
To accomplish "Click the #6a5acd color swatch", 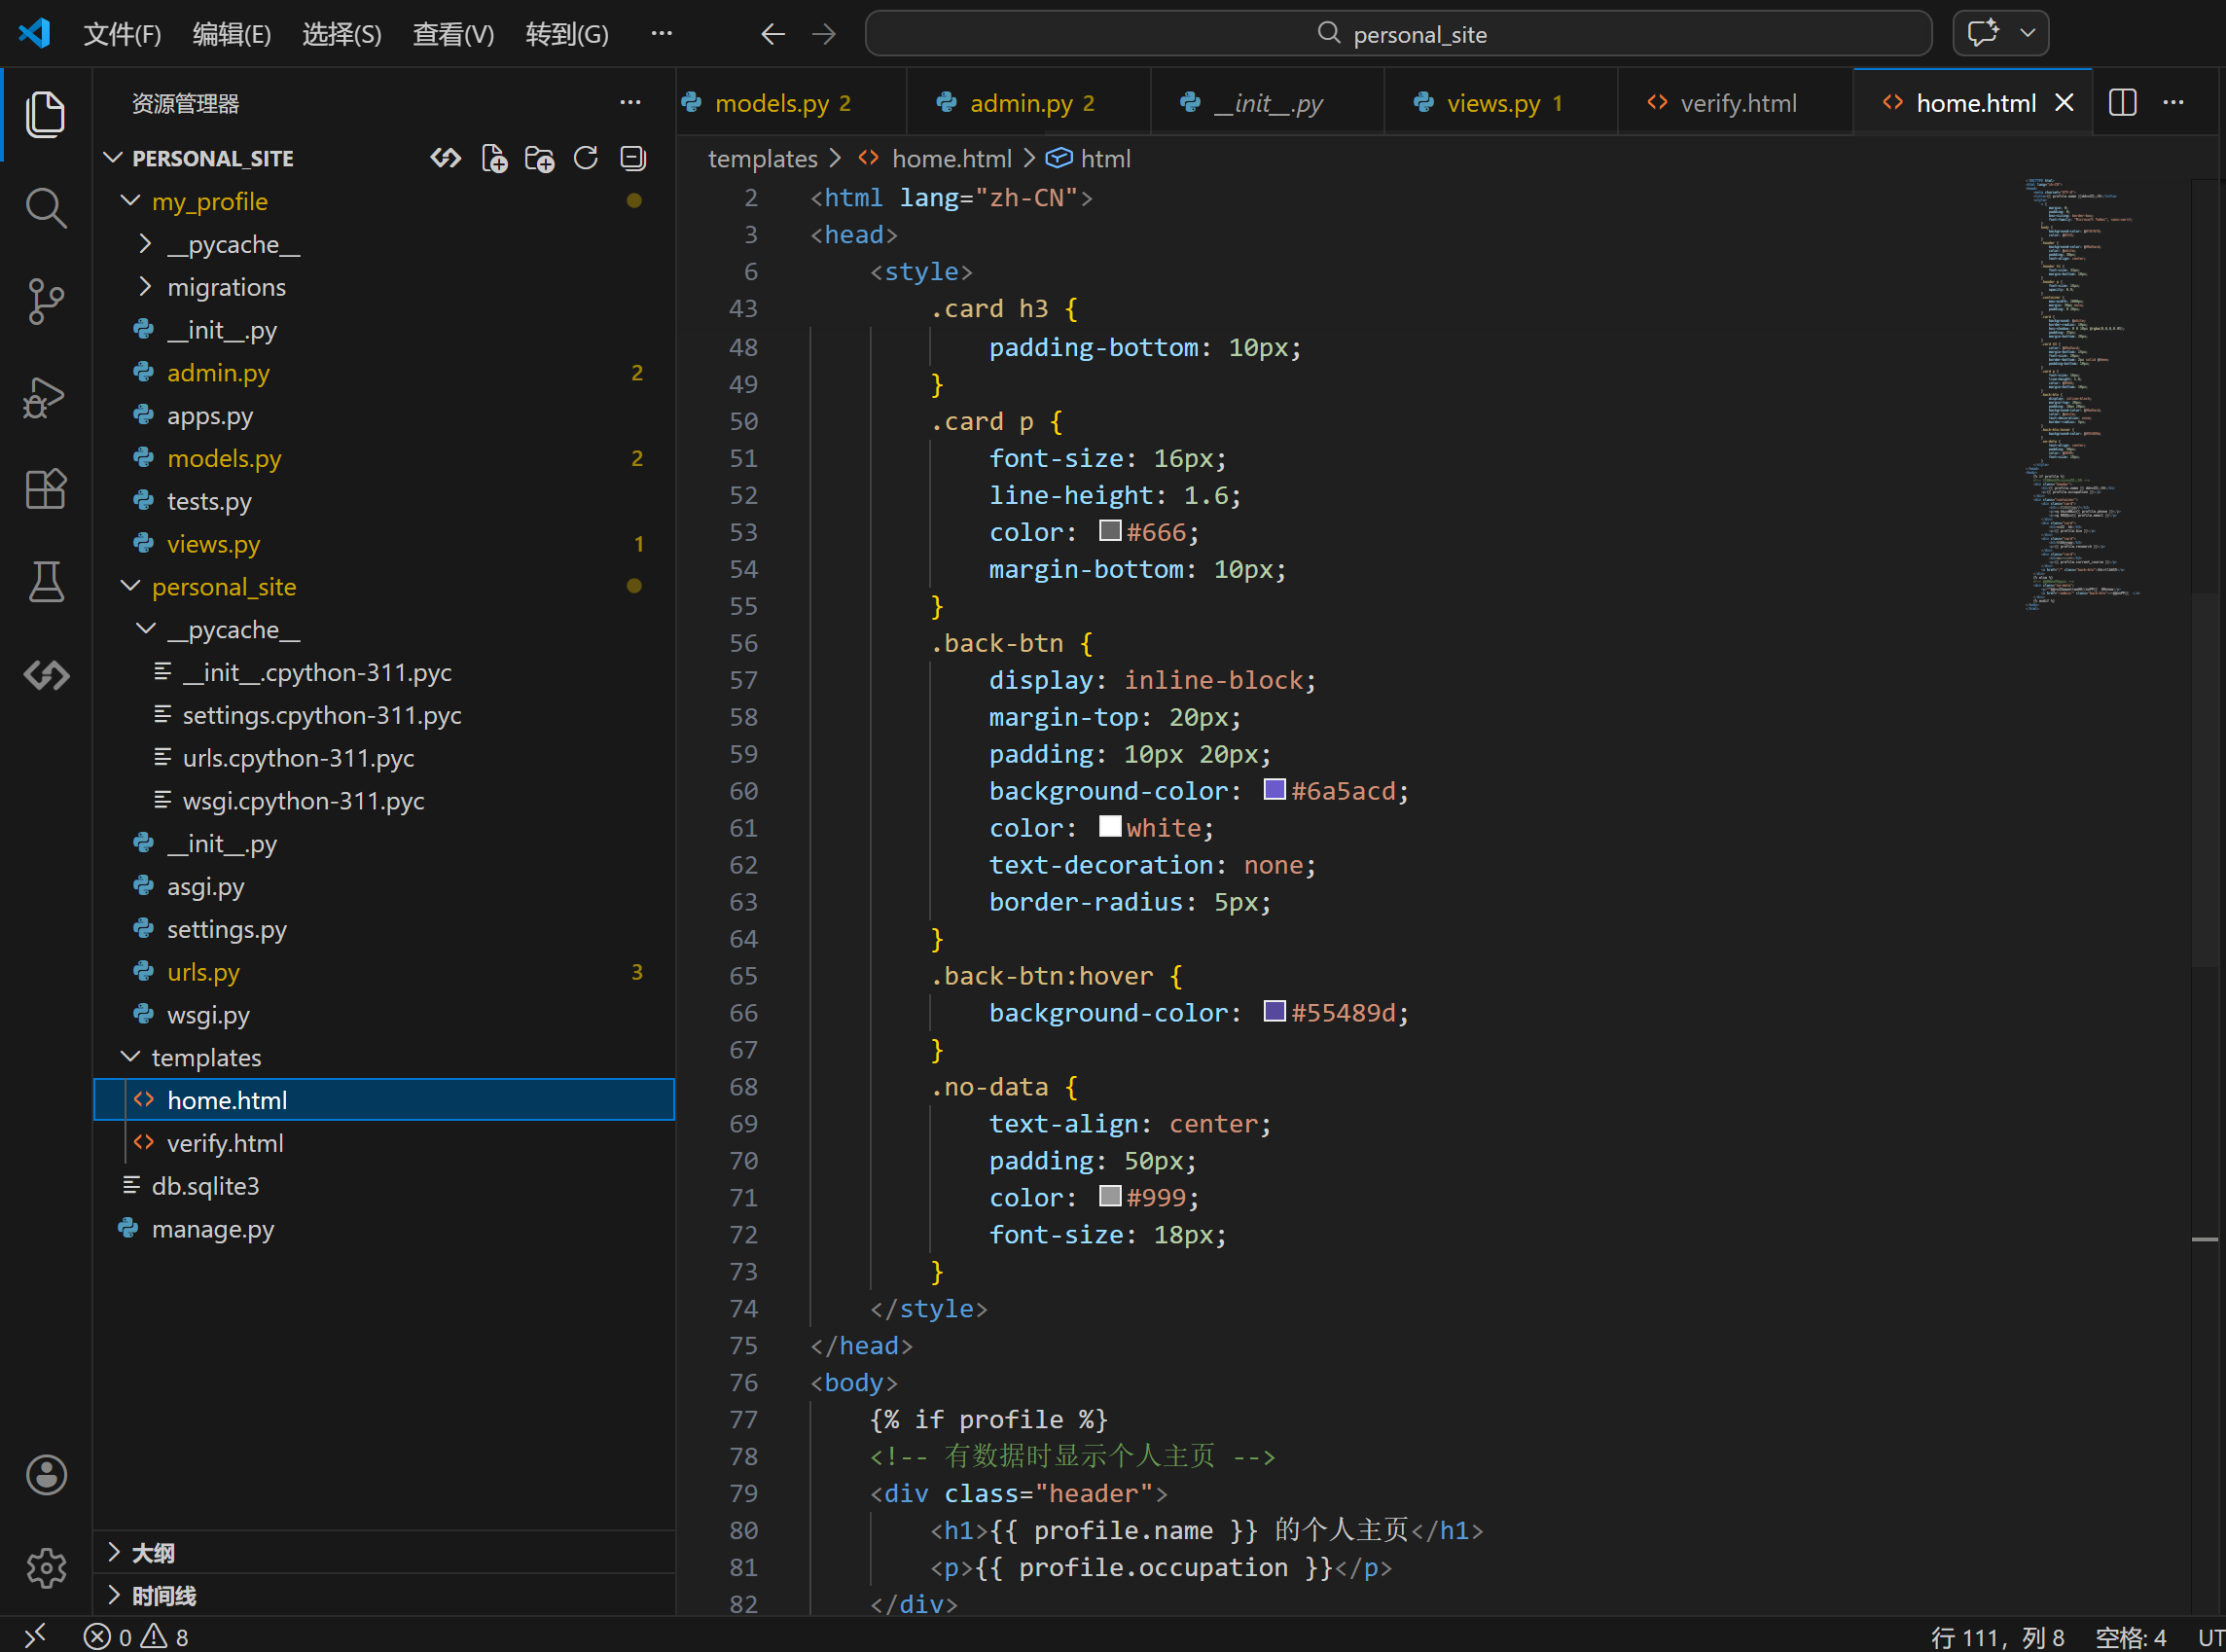I will point(1274,790).
